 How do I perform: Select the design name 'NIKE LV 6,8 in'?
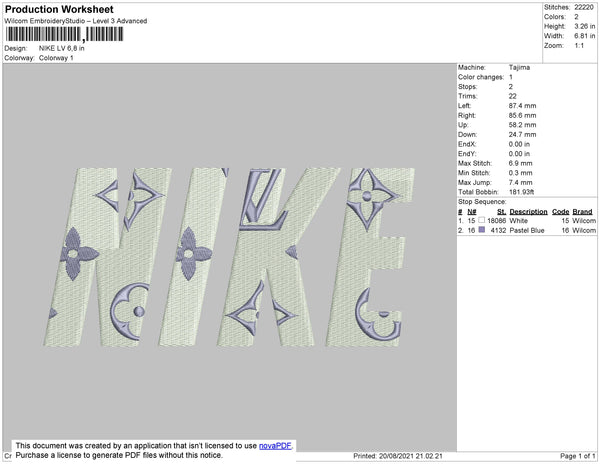pos(62,48)
